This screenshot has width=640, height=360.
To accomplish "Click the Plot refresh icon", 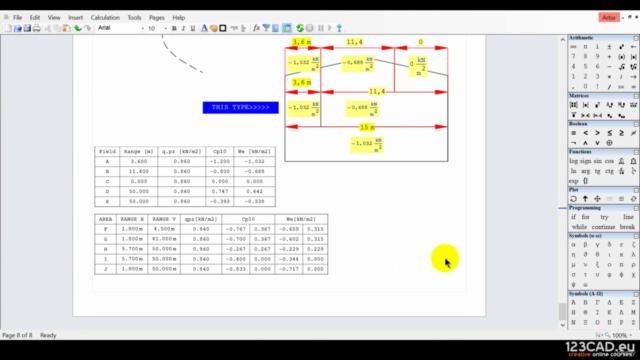I will pyautogui.click(x=633, y=199).
